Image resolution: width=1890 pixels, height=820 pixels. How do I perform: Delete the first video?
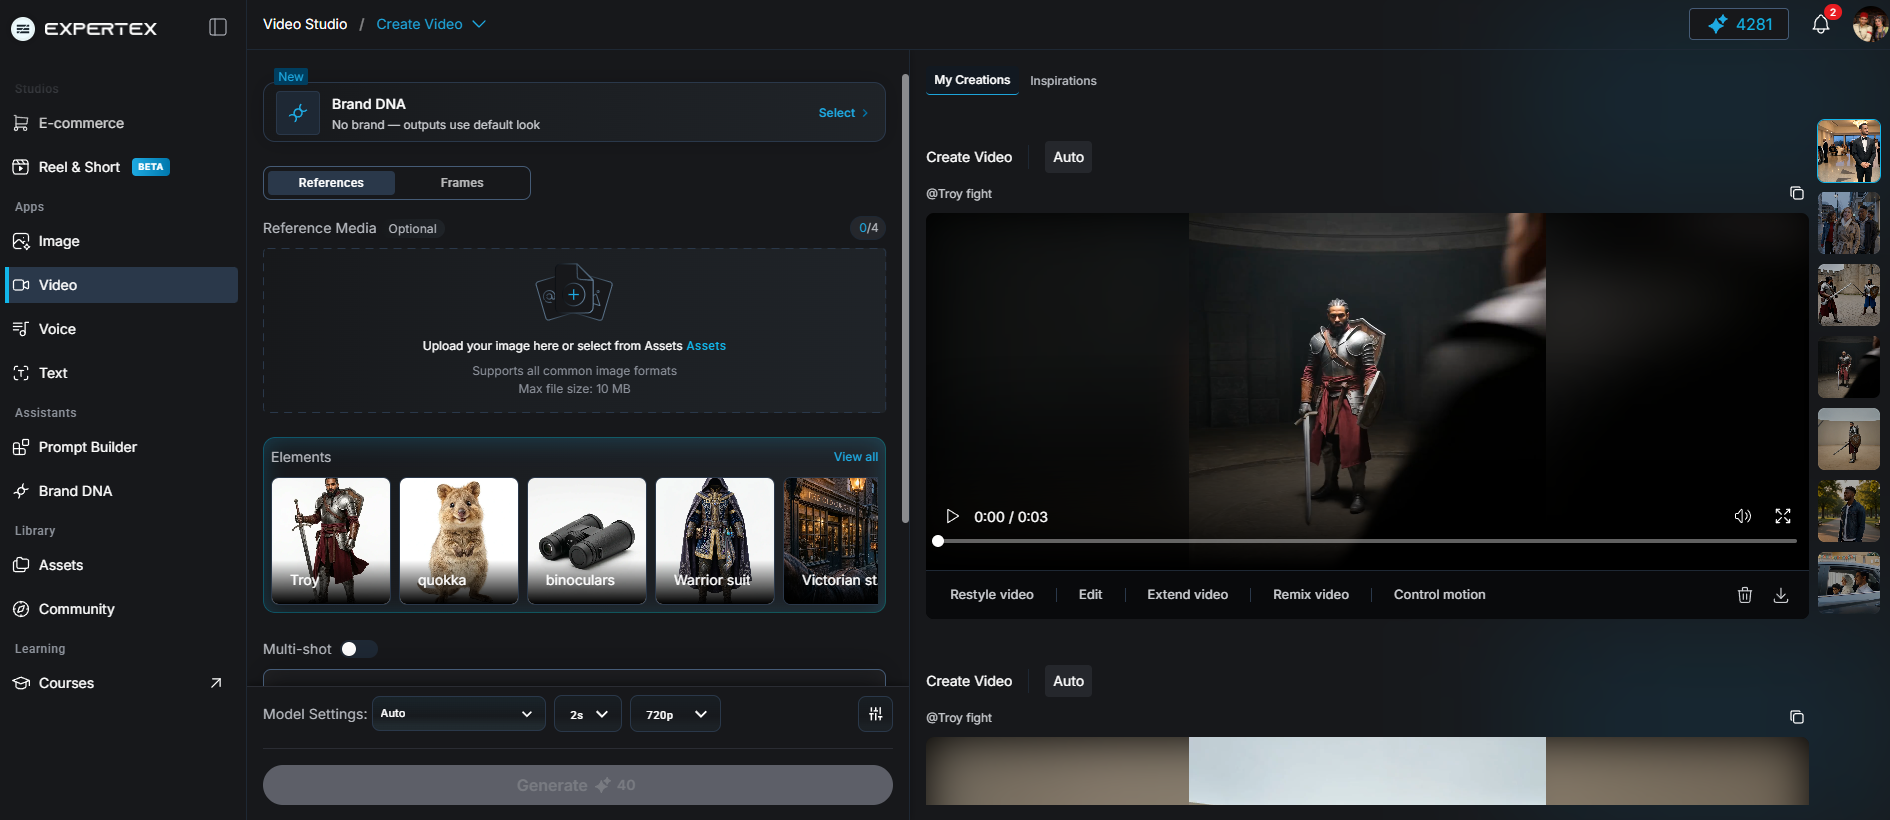coord(1744,595)
